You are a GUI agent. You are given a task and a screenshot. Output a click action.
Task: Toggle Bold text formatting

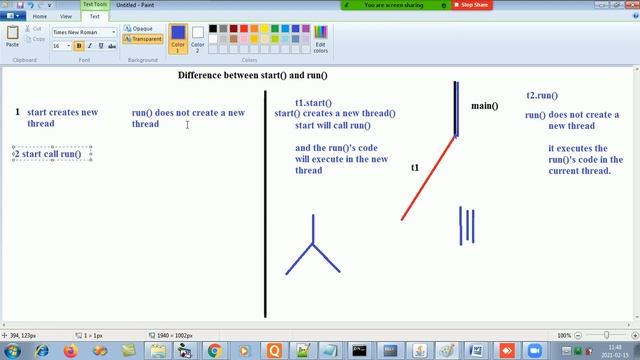coord(79,46)
